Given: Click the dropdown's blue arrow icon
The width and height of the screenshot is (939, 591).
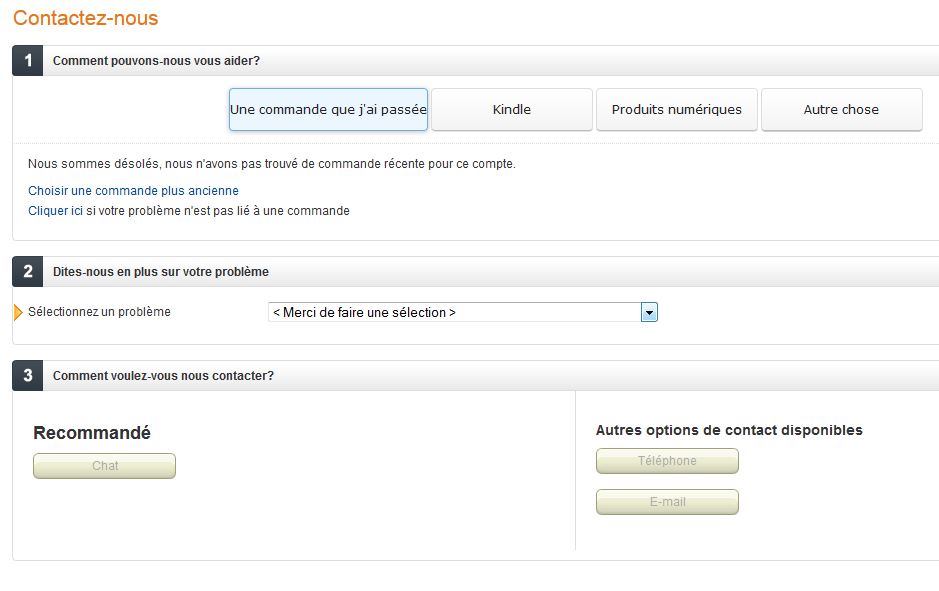Looking at the screenshot, I should [649, 311].
